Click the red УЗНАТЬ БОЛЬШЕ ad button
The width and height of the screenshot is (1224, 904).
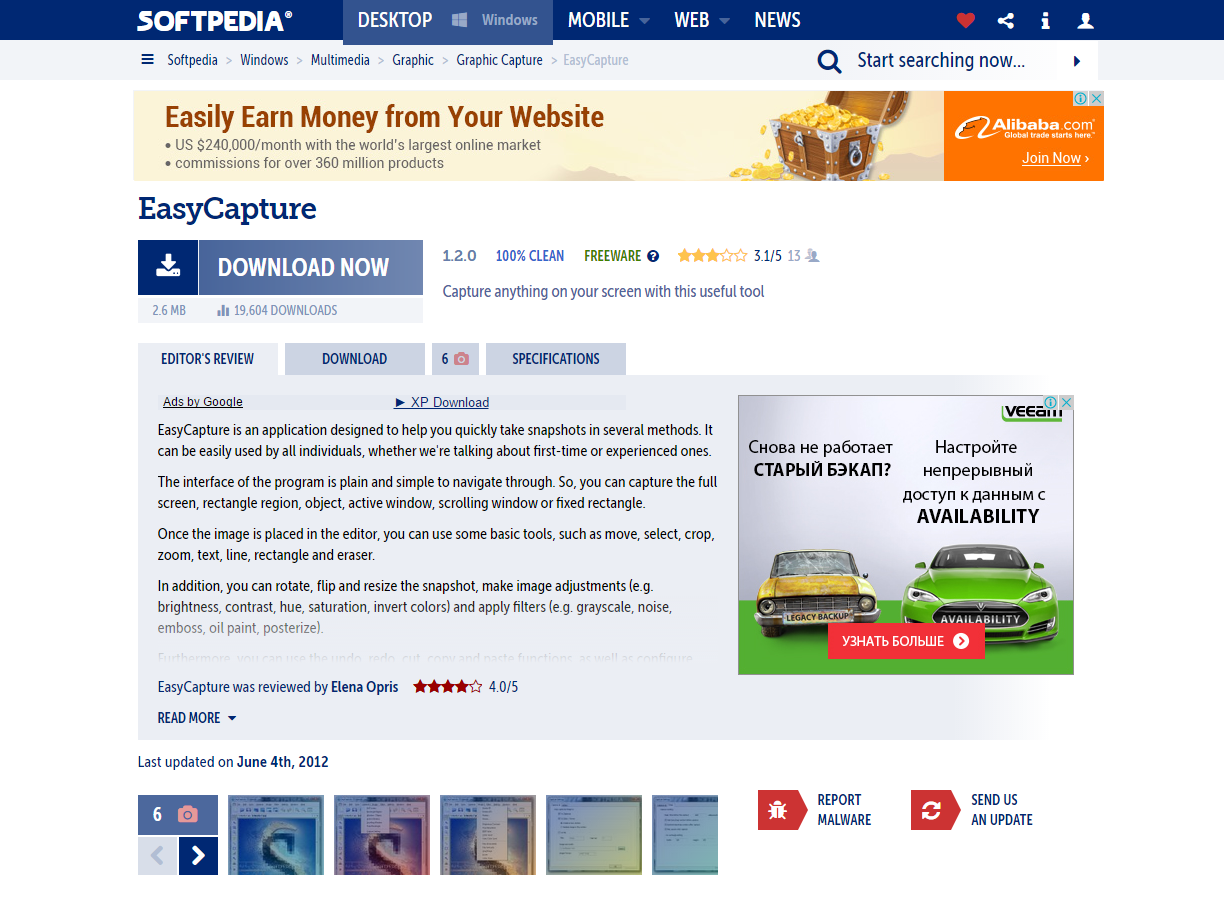(x=906, y=641)
